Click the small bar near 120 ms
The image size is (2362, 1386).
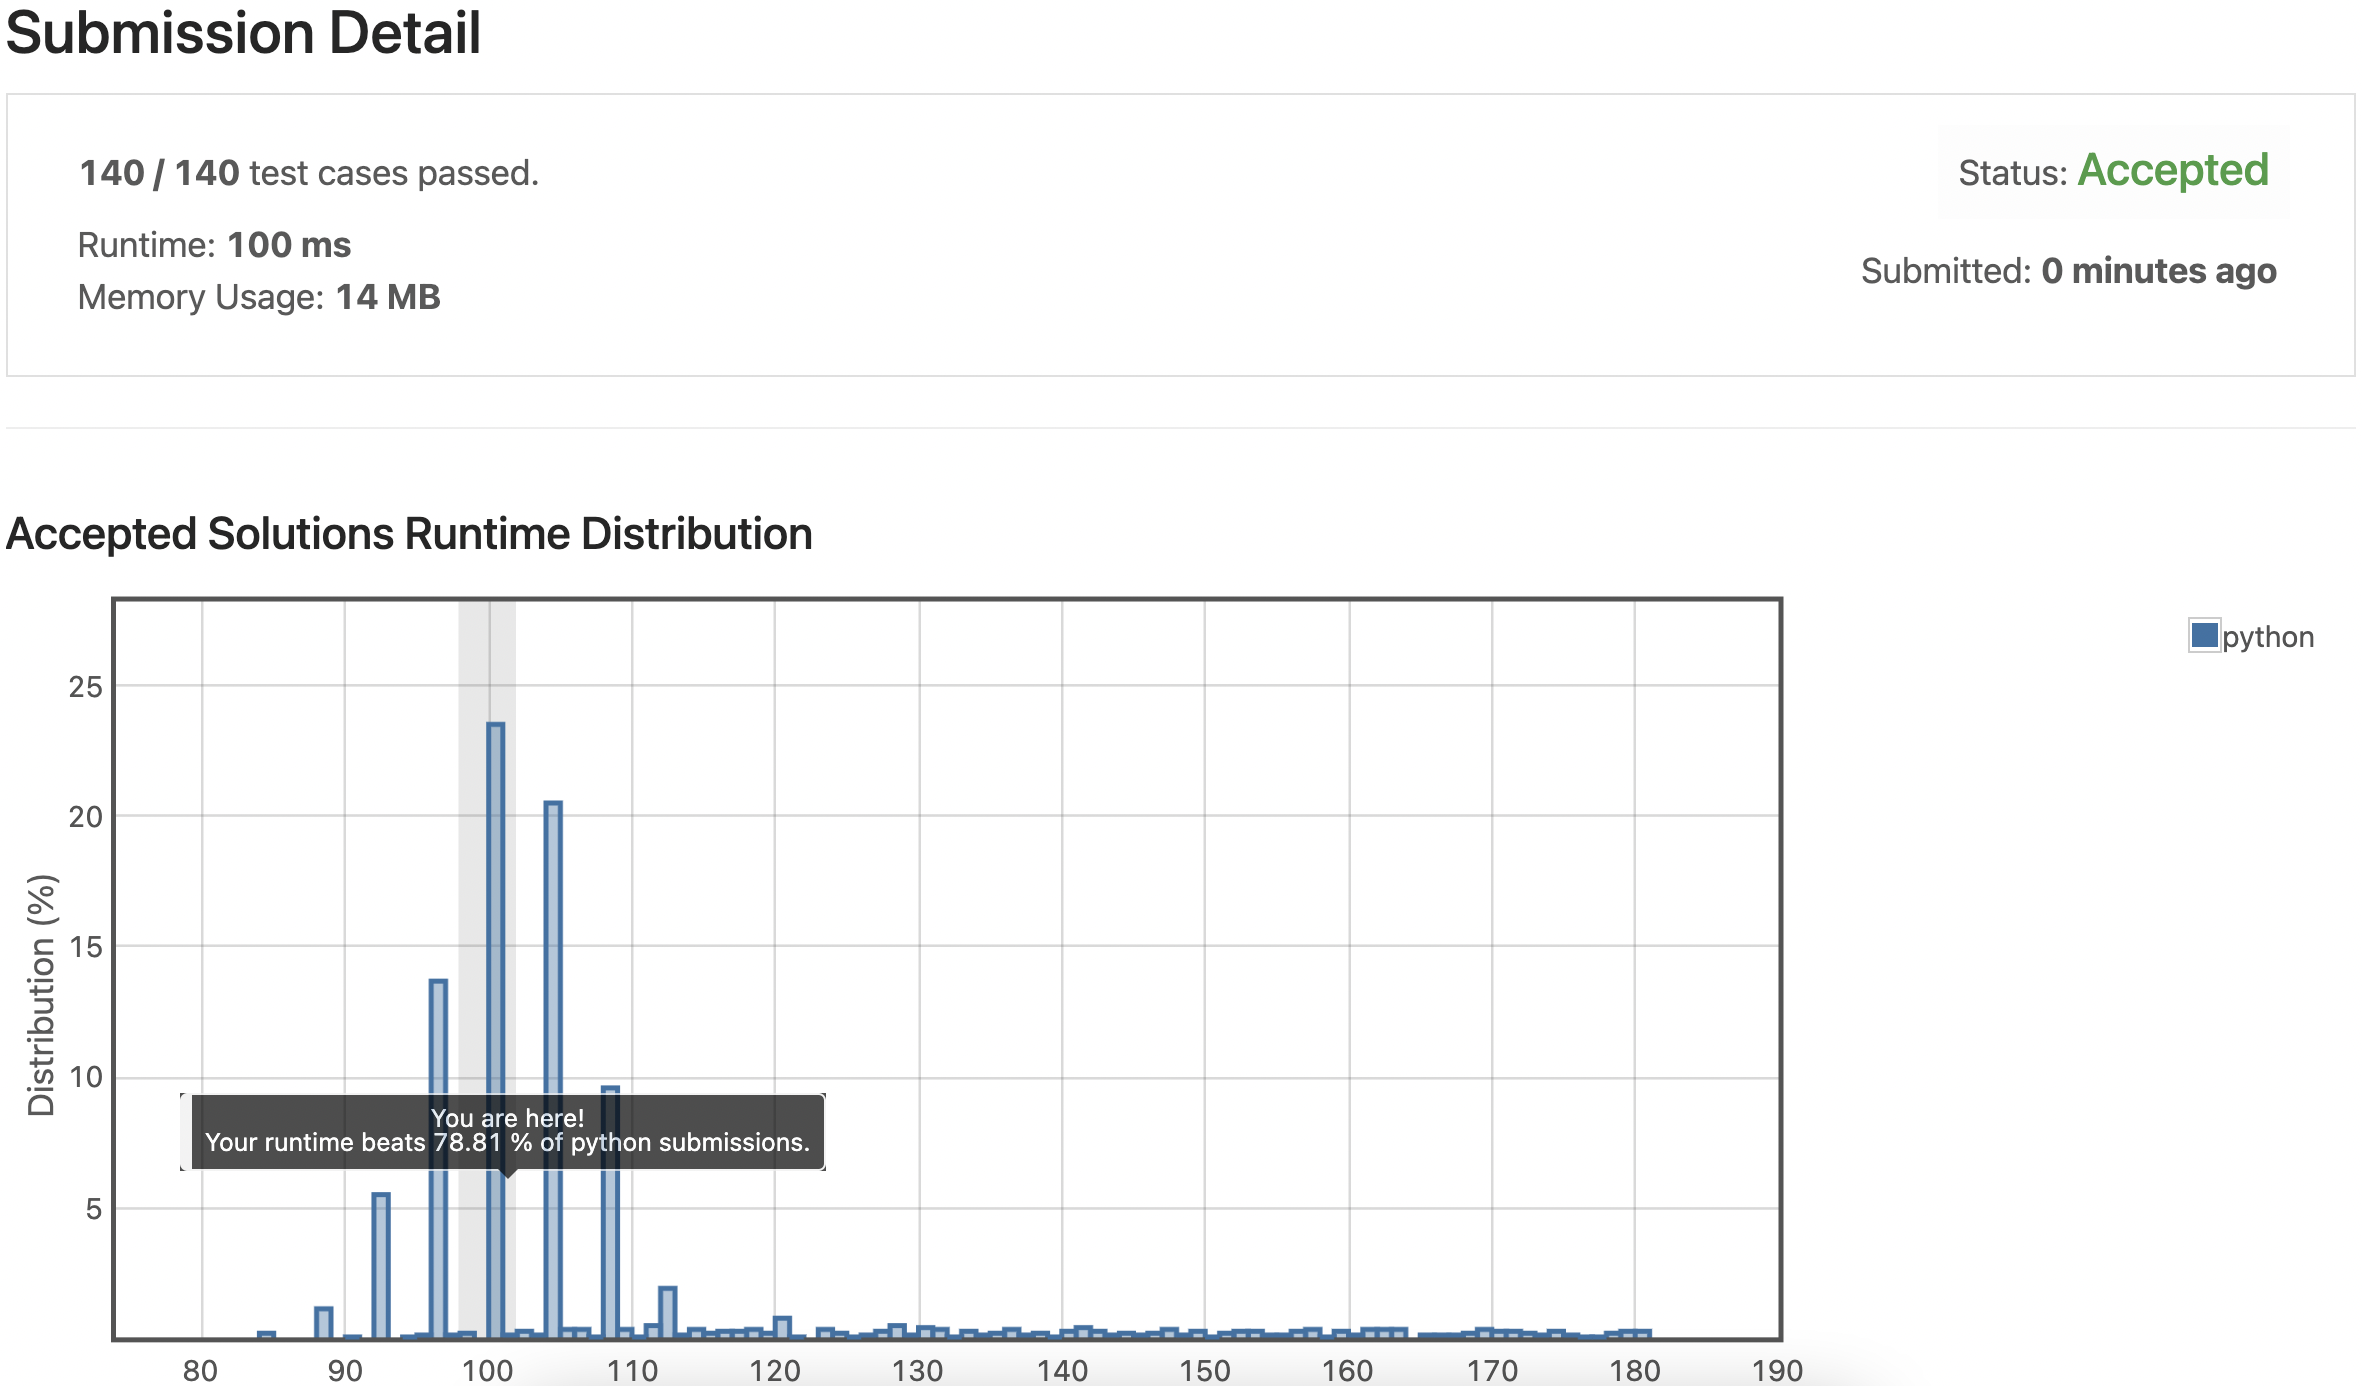click(x=783, y=1327)
